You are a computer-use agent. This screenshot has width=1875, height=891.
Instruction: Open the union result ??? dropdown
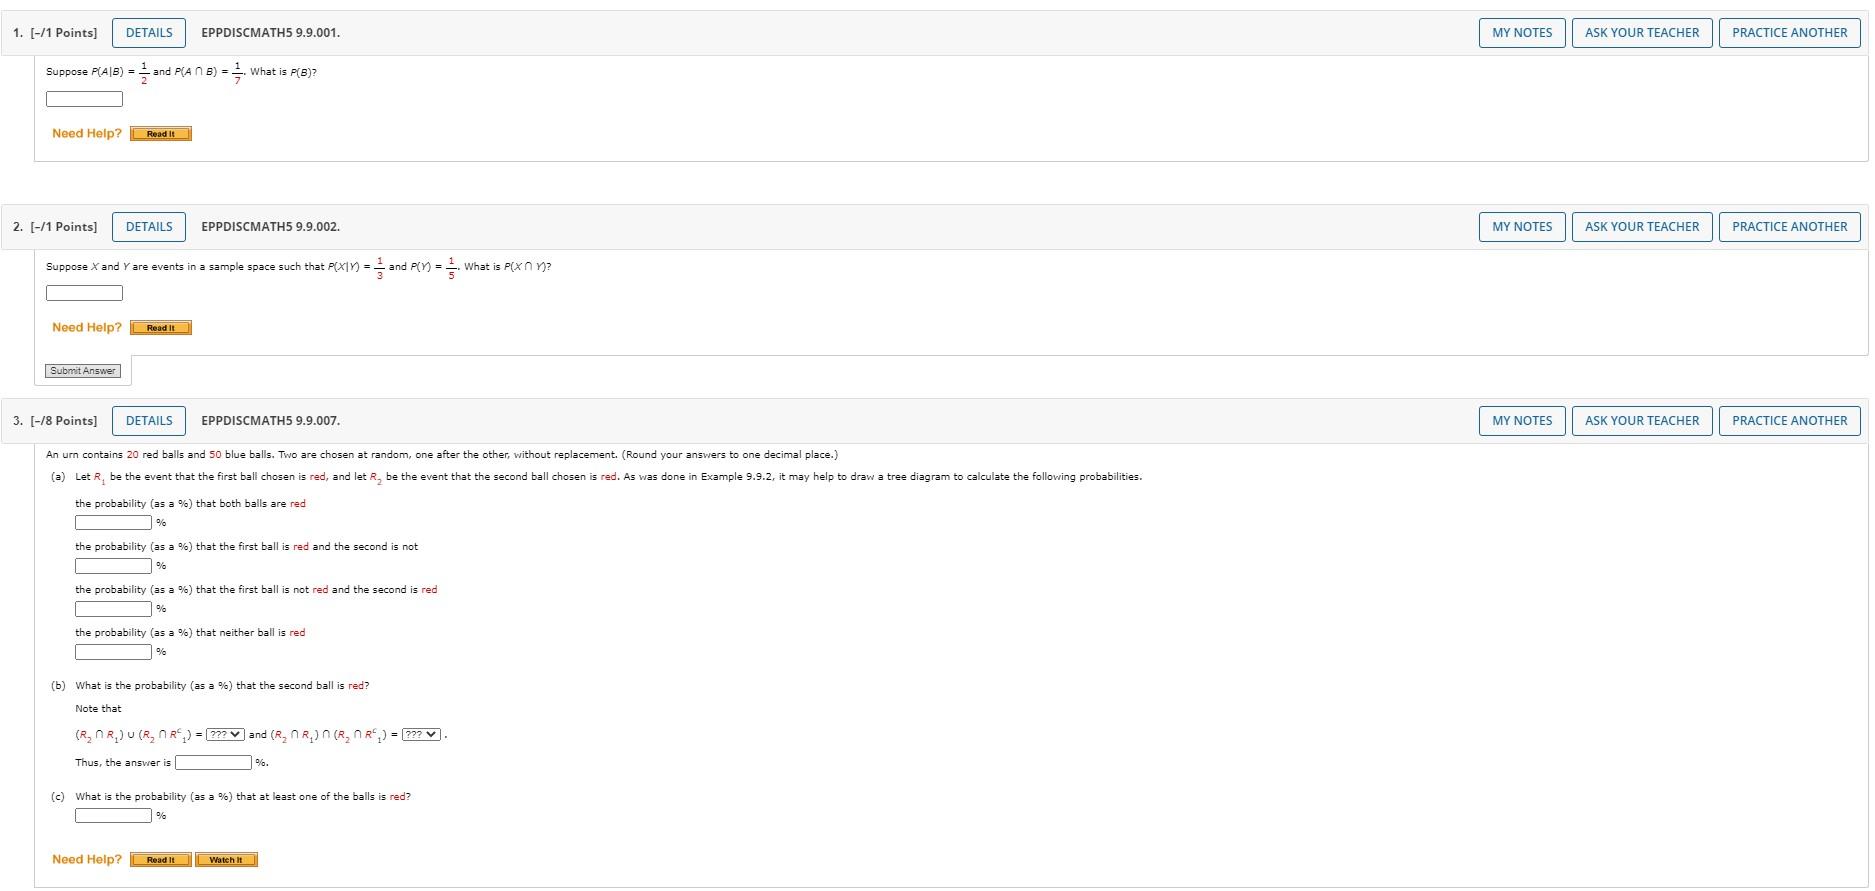[x=225, y=735]
